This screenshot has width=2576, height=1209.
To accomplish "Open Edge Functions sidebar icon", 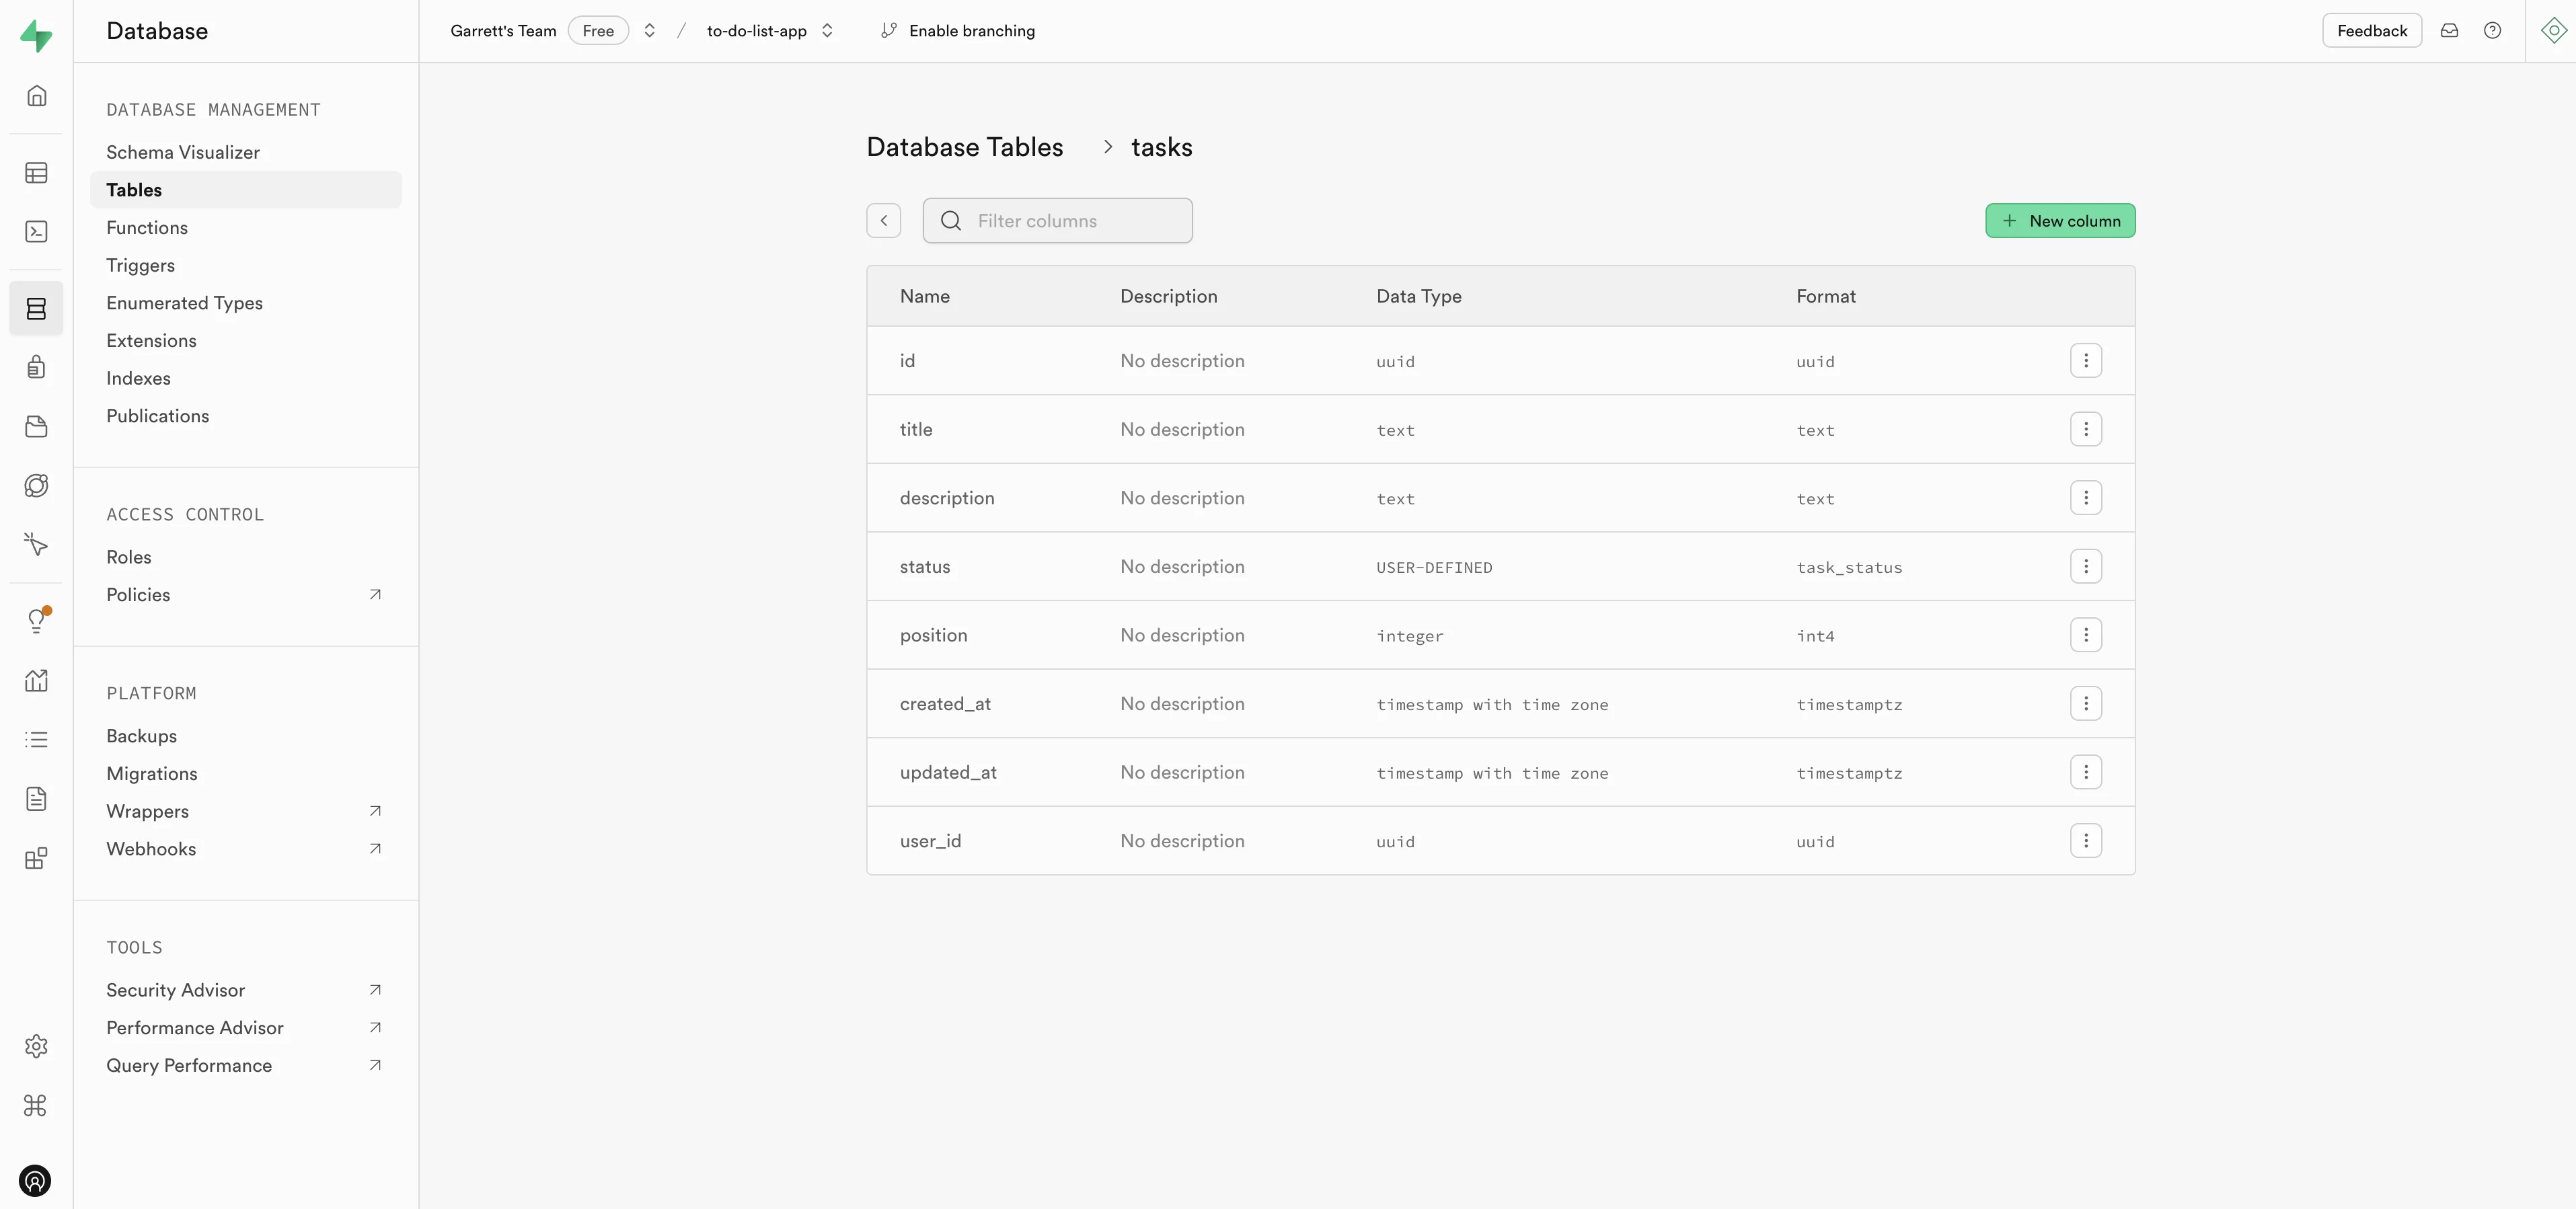I will click(x=36, y=486).
